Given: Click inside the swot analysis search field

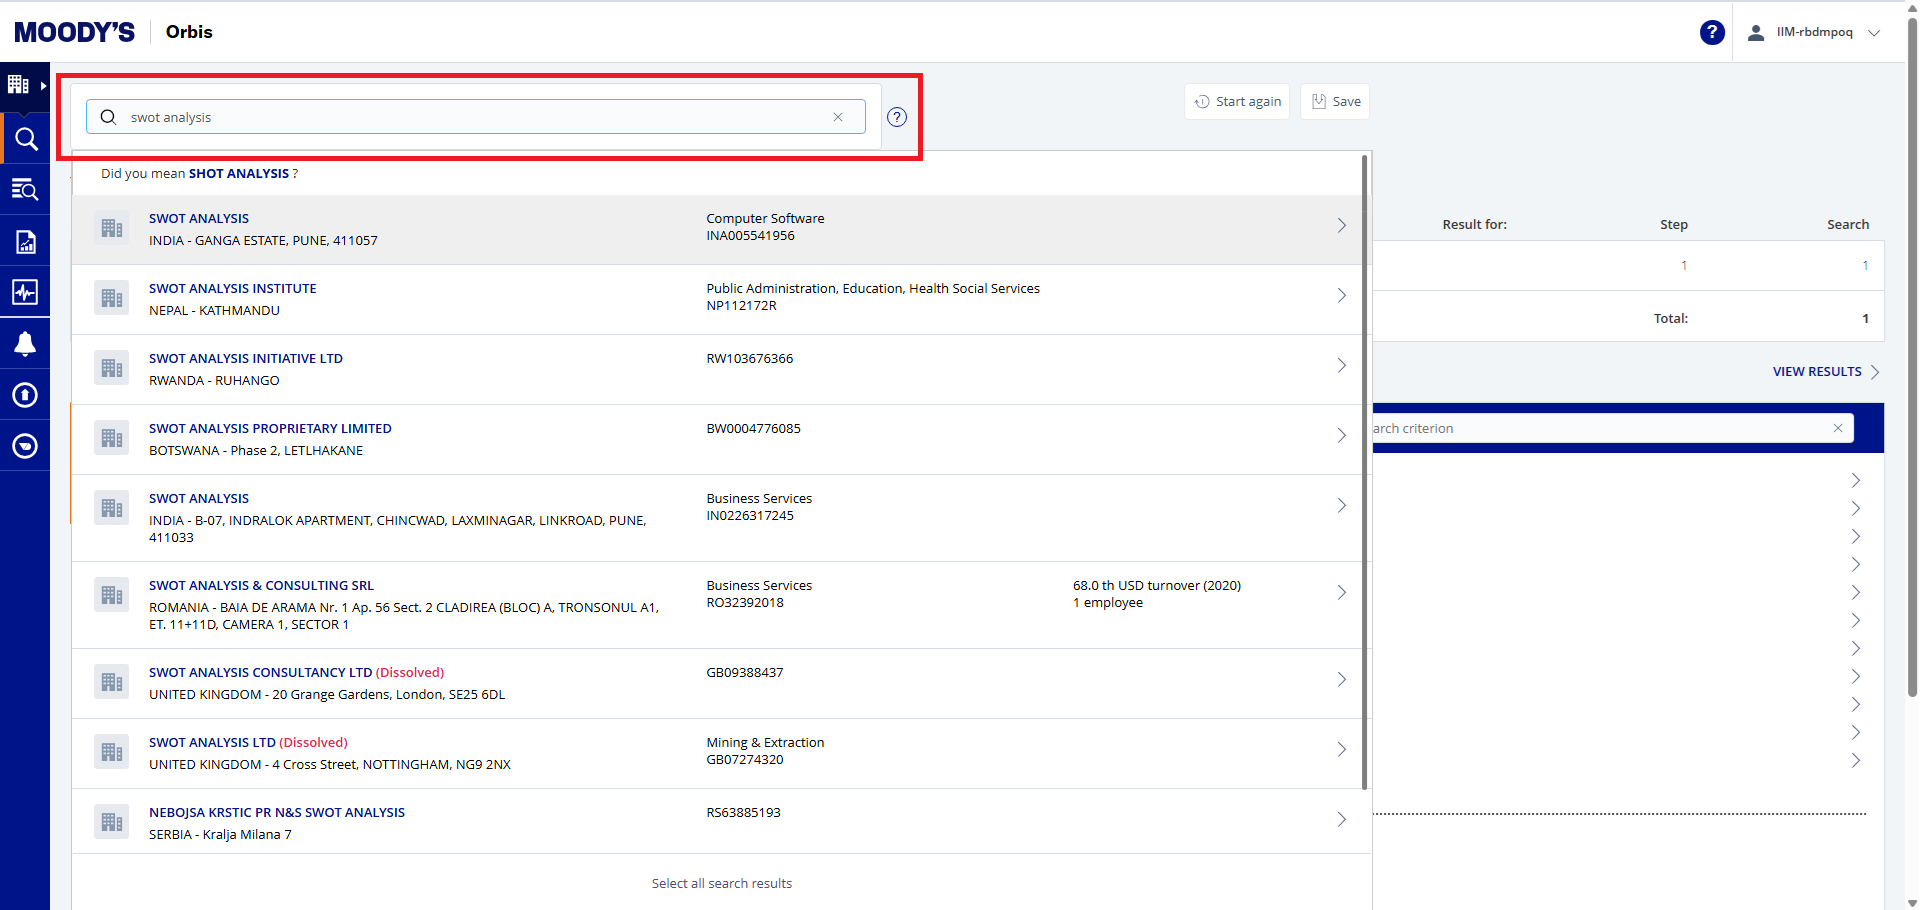Looking at the screenshot, I should pos(470,117).
